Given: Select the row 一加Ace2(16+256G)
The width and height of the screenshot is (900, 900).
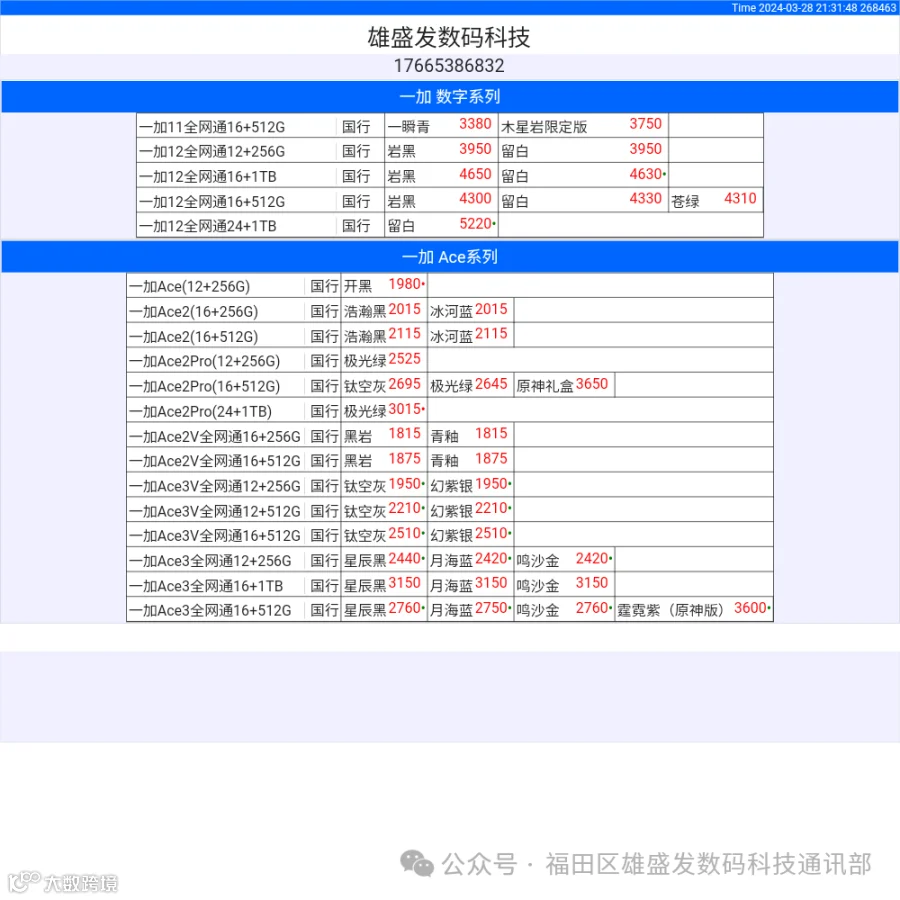Looking at the screenshot, I should pos(450,311).
